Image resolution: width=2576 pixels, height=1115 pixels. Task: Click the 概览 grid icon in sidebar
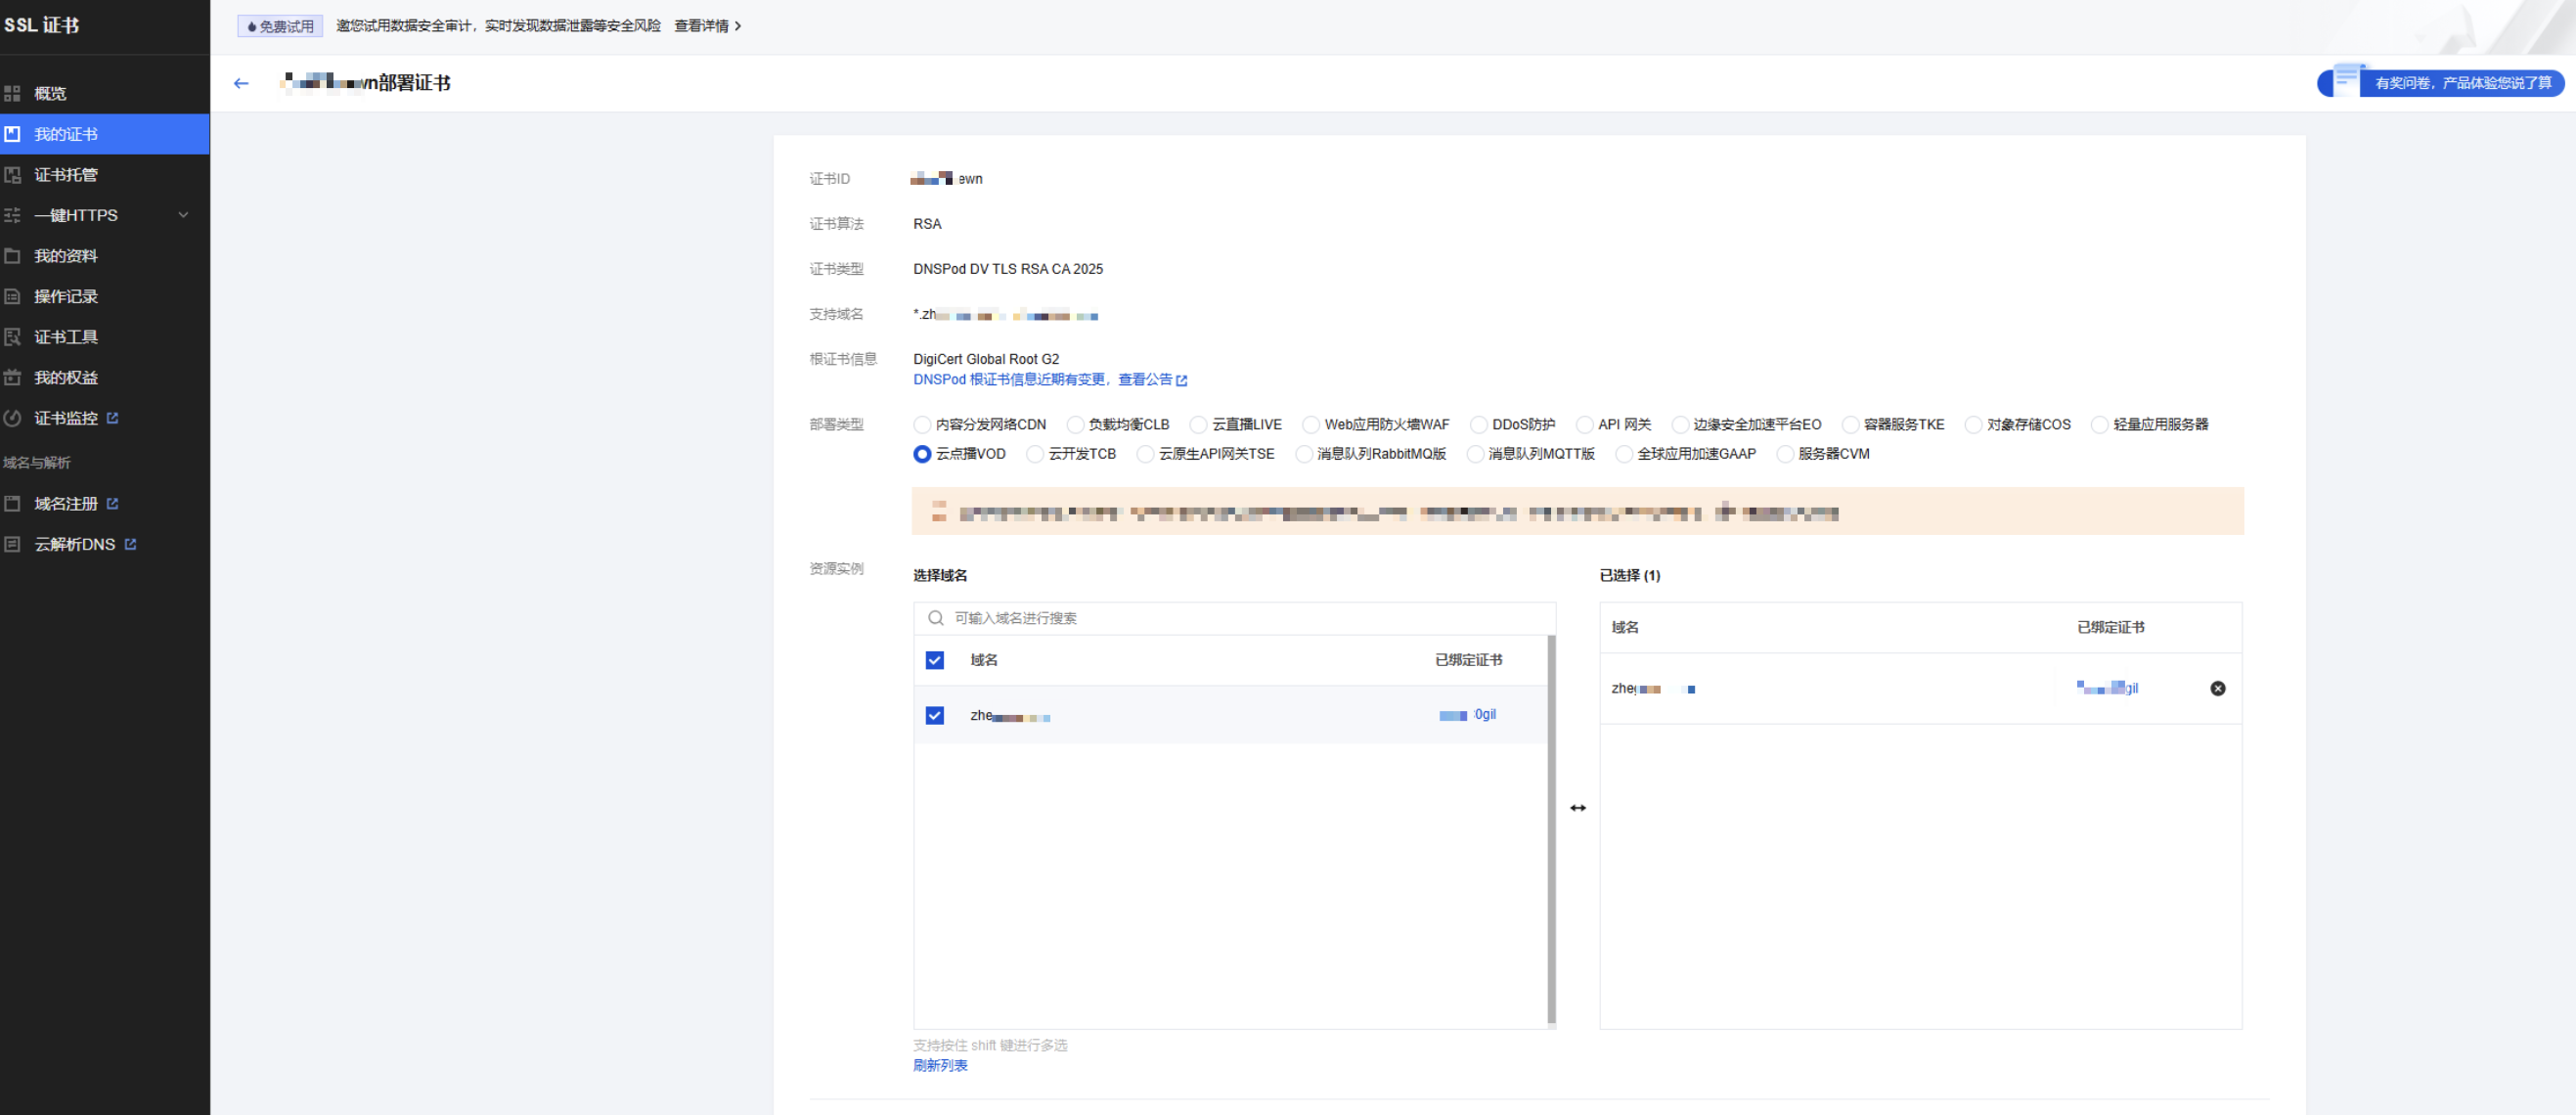[x=13, y=93]
